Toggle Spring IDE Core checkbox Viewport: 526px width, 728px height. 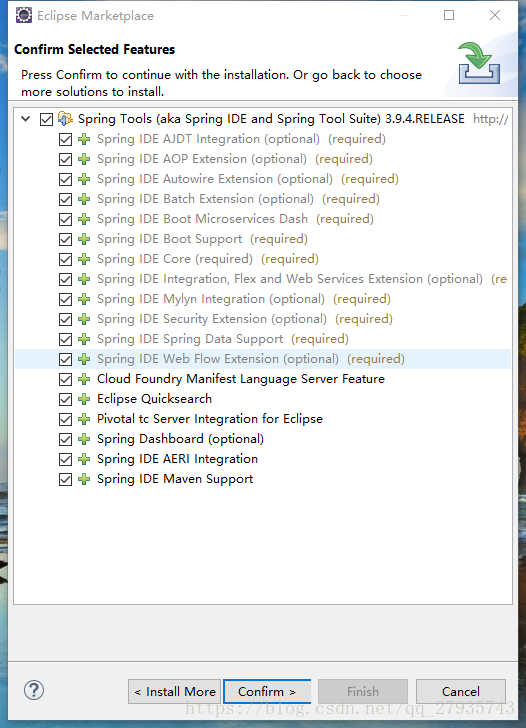[x=65, y=259]
